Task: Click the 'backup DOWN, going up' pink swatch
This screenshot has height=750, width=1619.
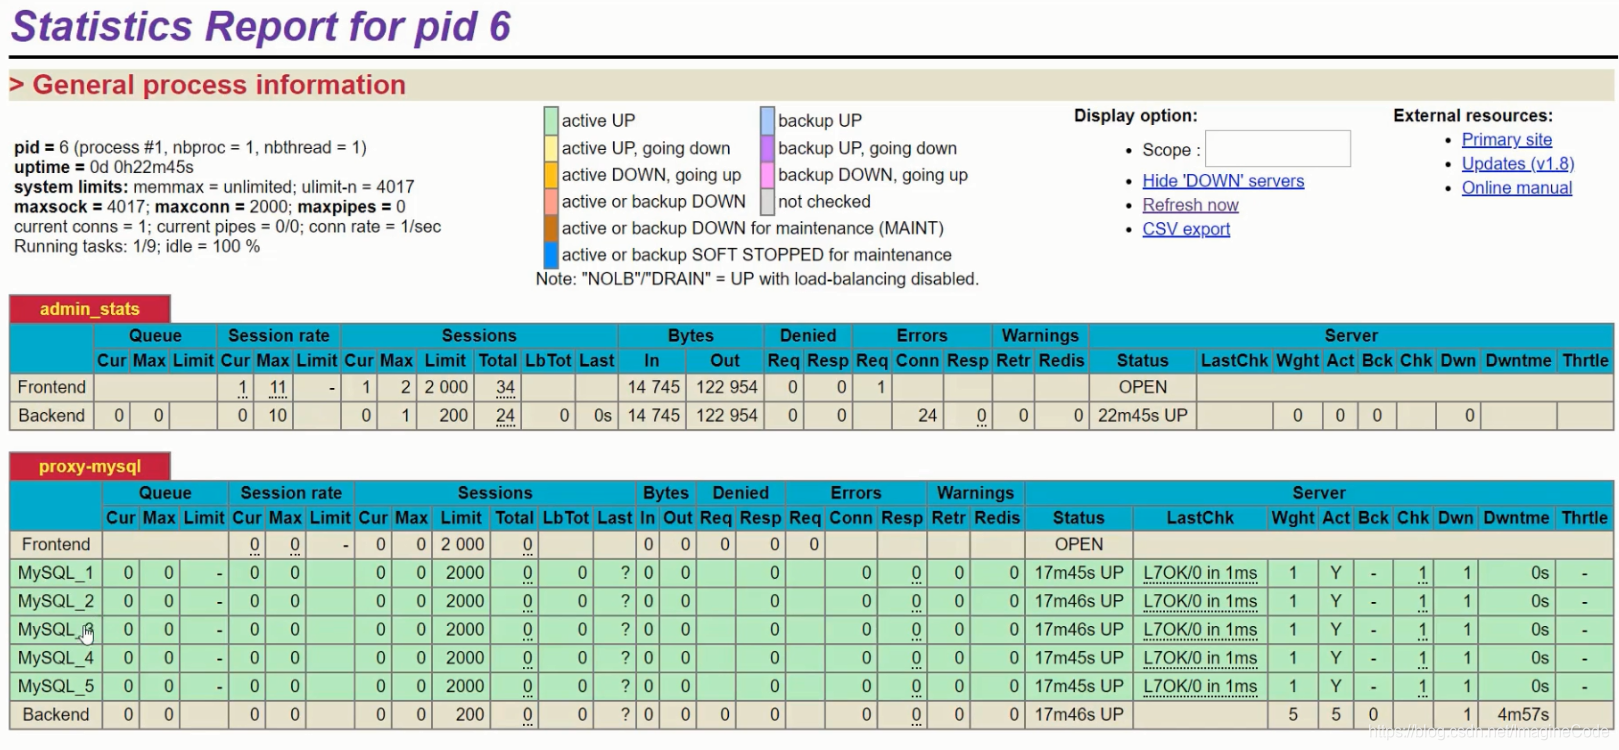Action: coord(767,174)
